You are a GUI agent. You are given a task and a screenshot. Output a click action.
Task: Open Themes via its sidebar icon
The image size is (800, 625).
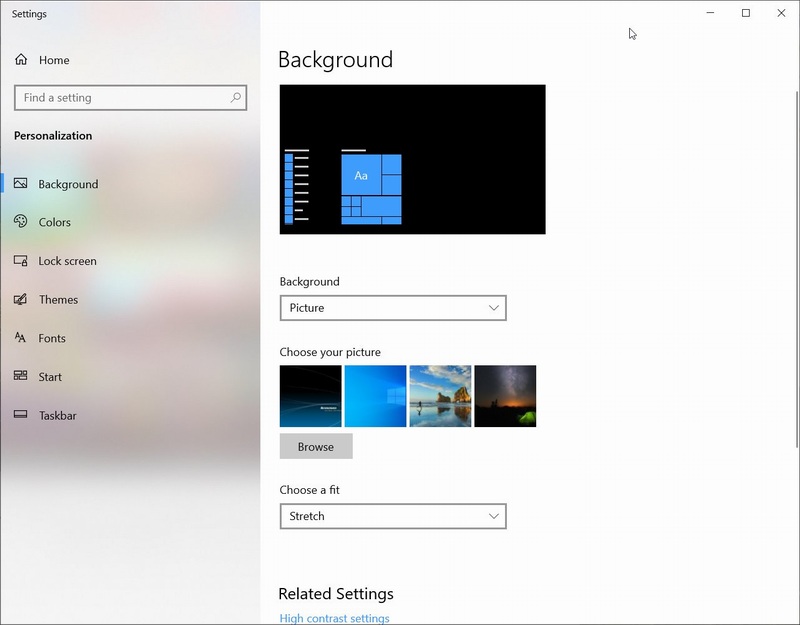pos(21,299)
